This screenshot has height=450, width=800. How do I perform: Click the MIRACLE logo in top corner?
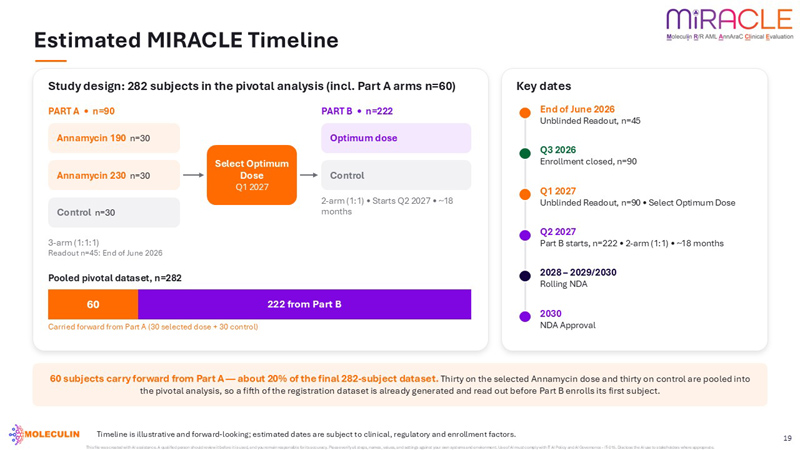coord(730,24)
